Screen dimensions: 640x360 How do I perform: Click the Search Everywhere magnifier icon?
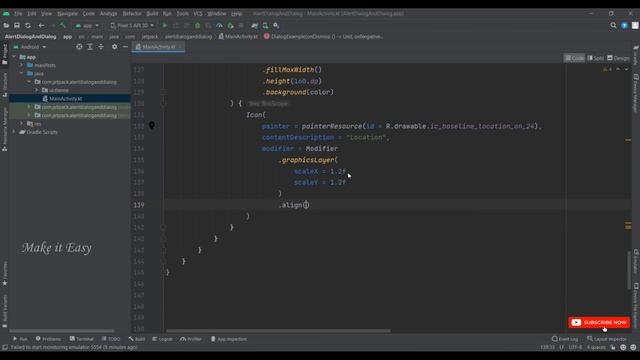[x=613, y=25]
